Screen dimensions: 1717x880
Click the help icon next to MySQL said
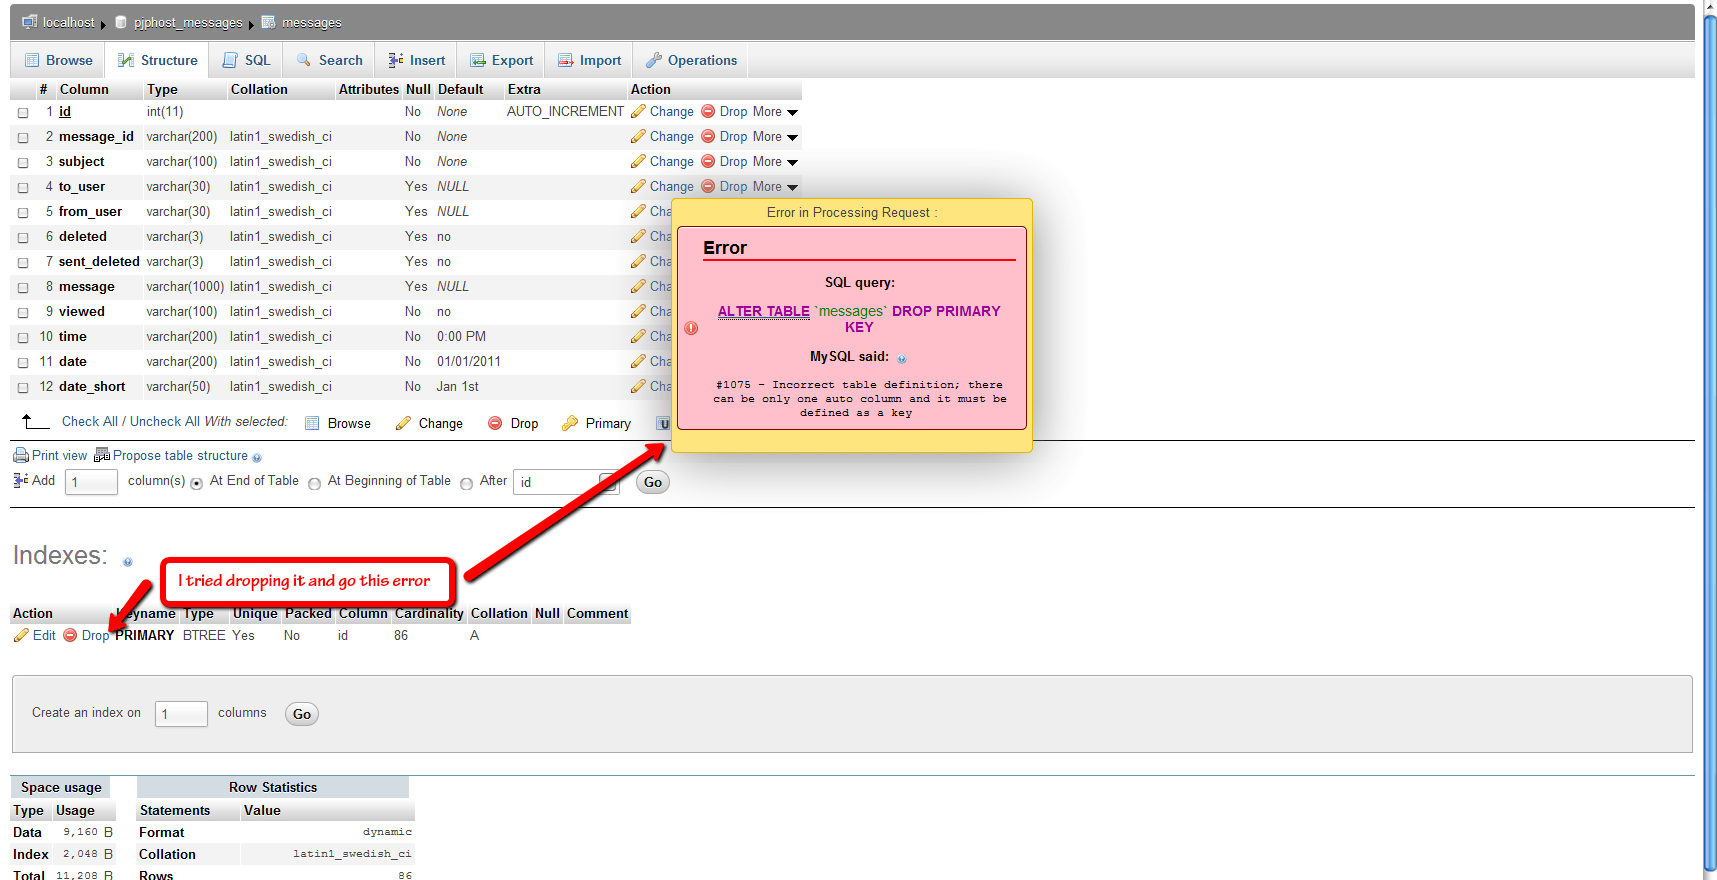[x=901, y=359]
